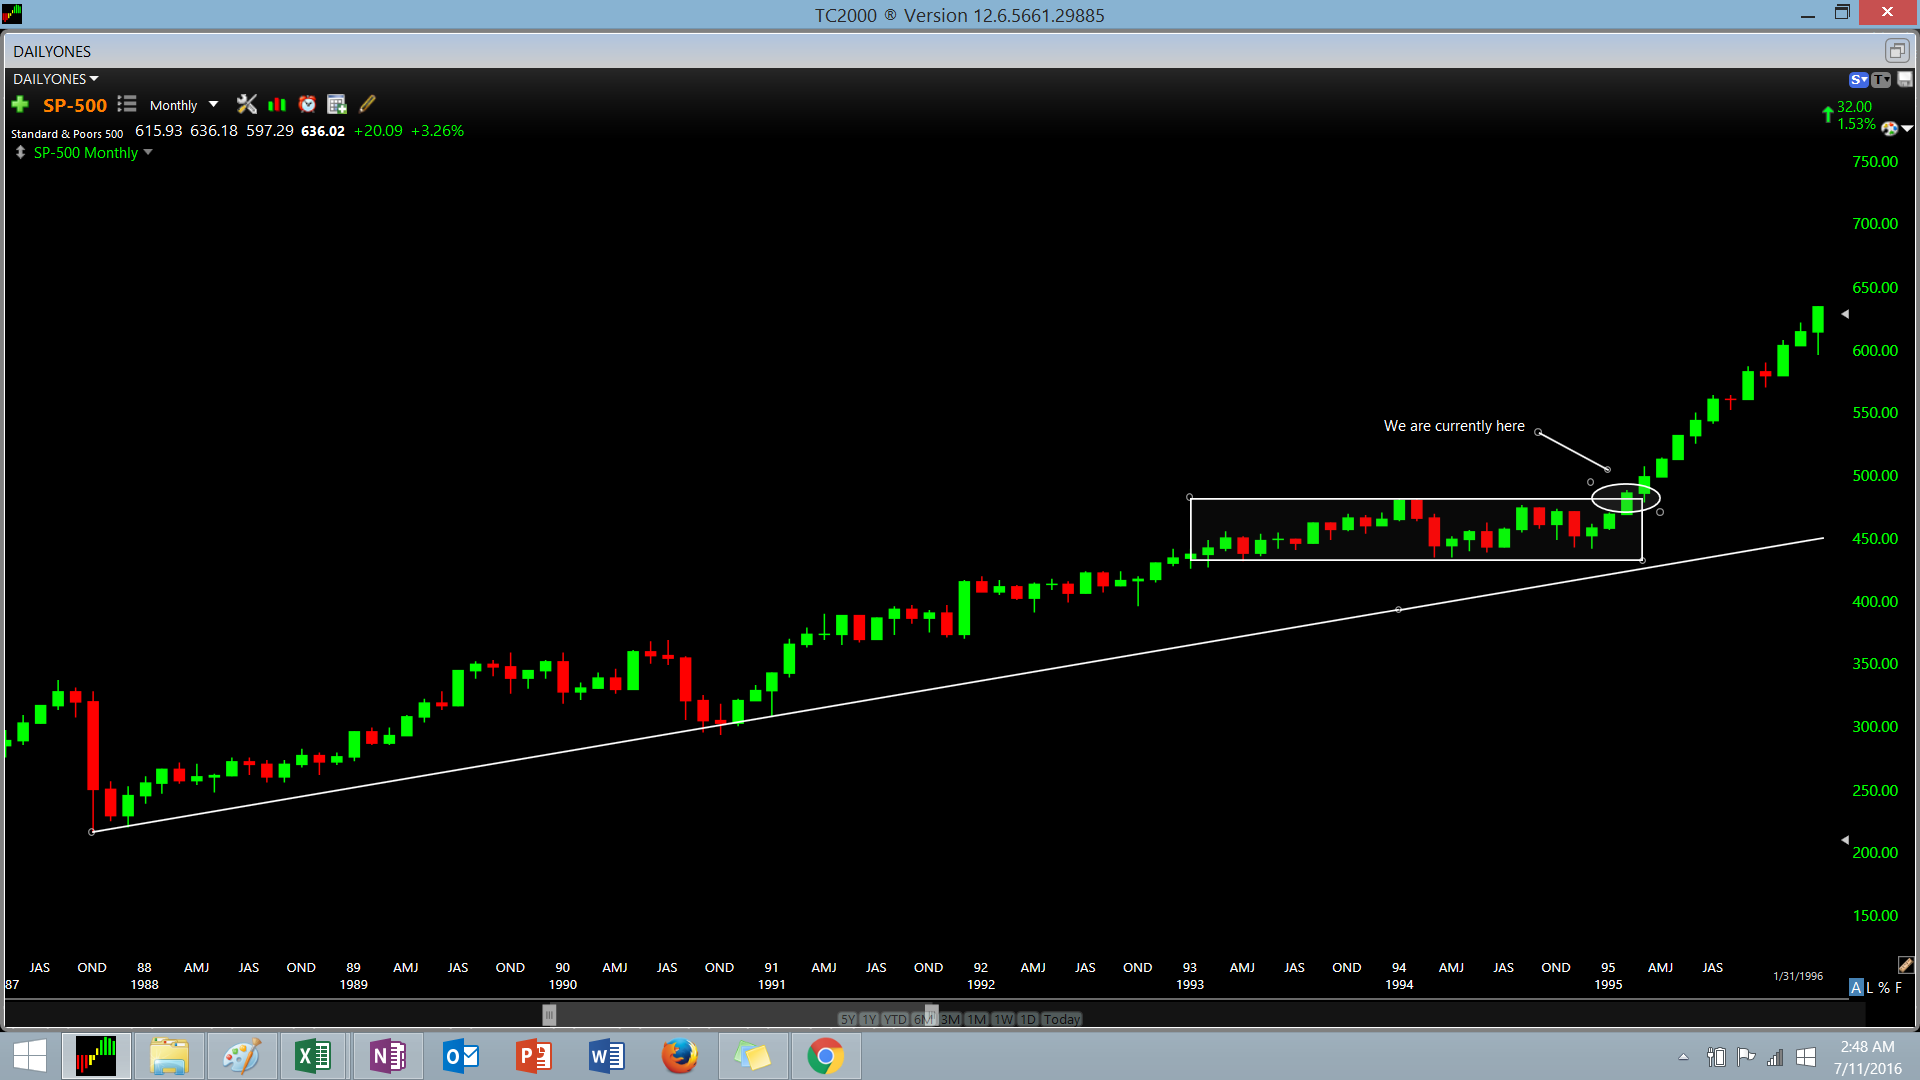
Task: Click the +3.26% percent change value
Action: point(438,131)
